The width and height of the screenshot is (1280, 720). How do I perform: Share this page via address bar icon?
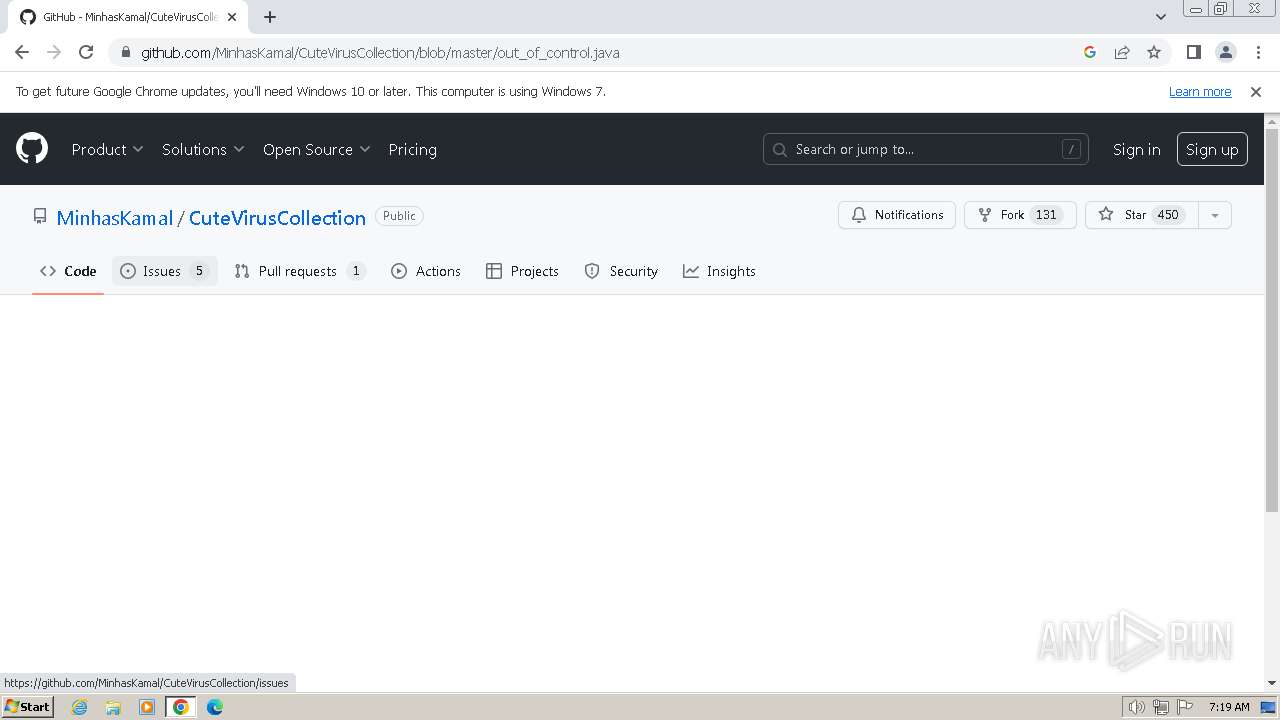pyautogui.click(x=1122, y=52)
